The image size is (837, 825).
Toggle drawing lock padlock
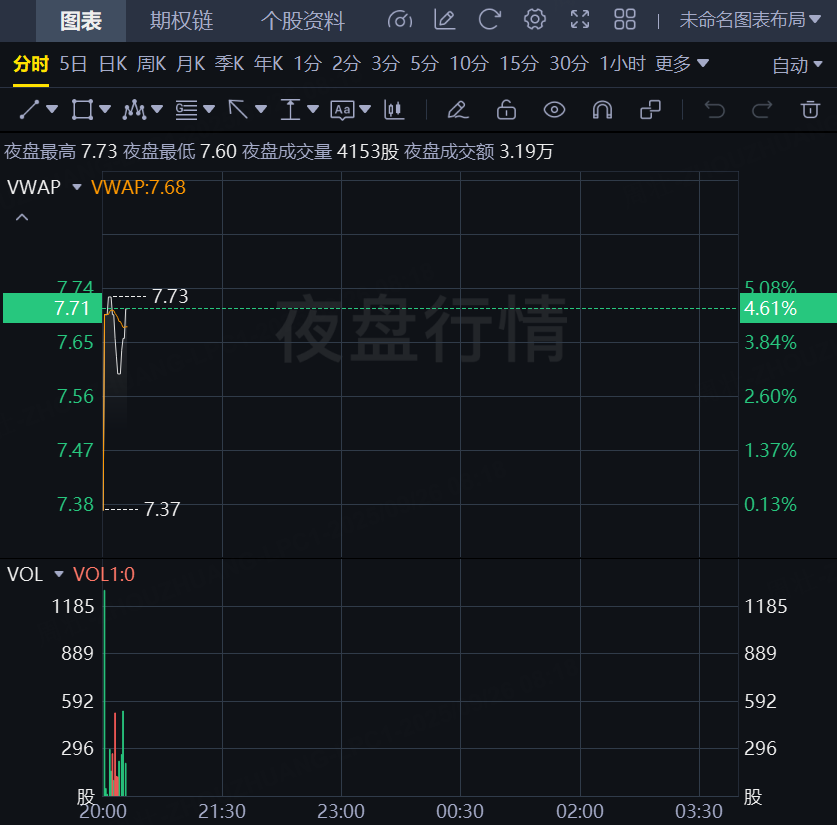point(506,109)
